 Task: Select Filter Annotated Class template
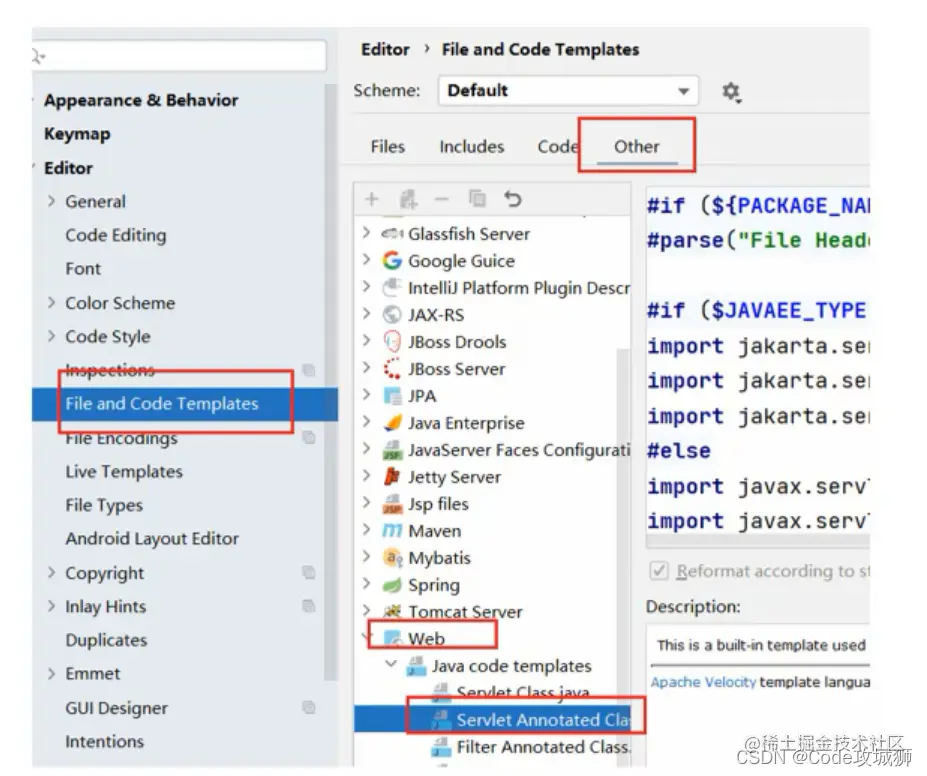pos(542,747)
